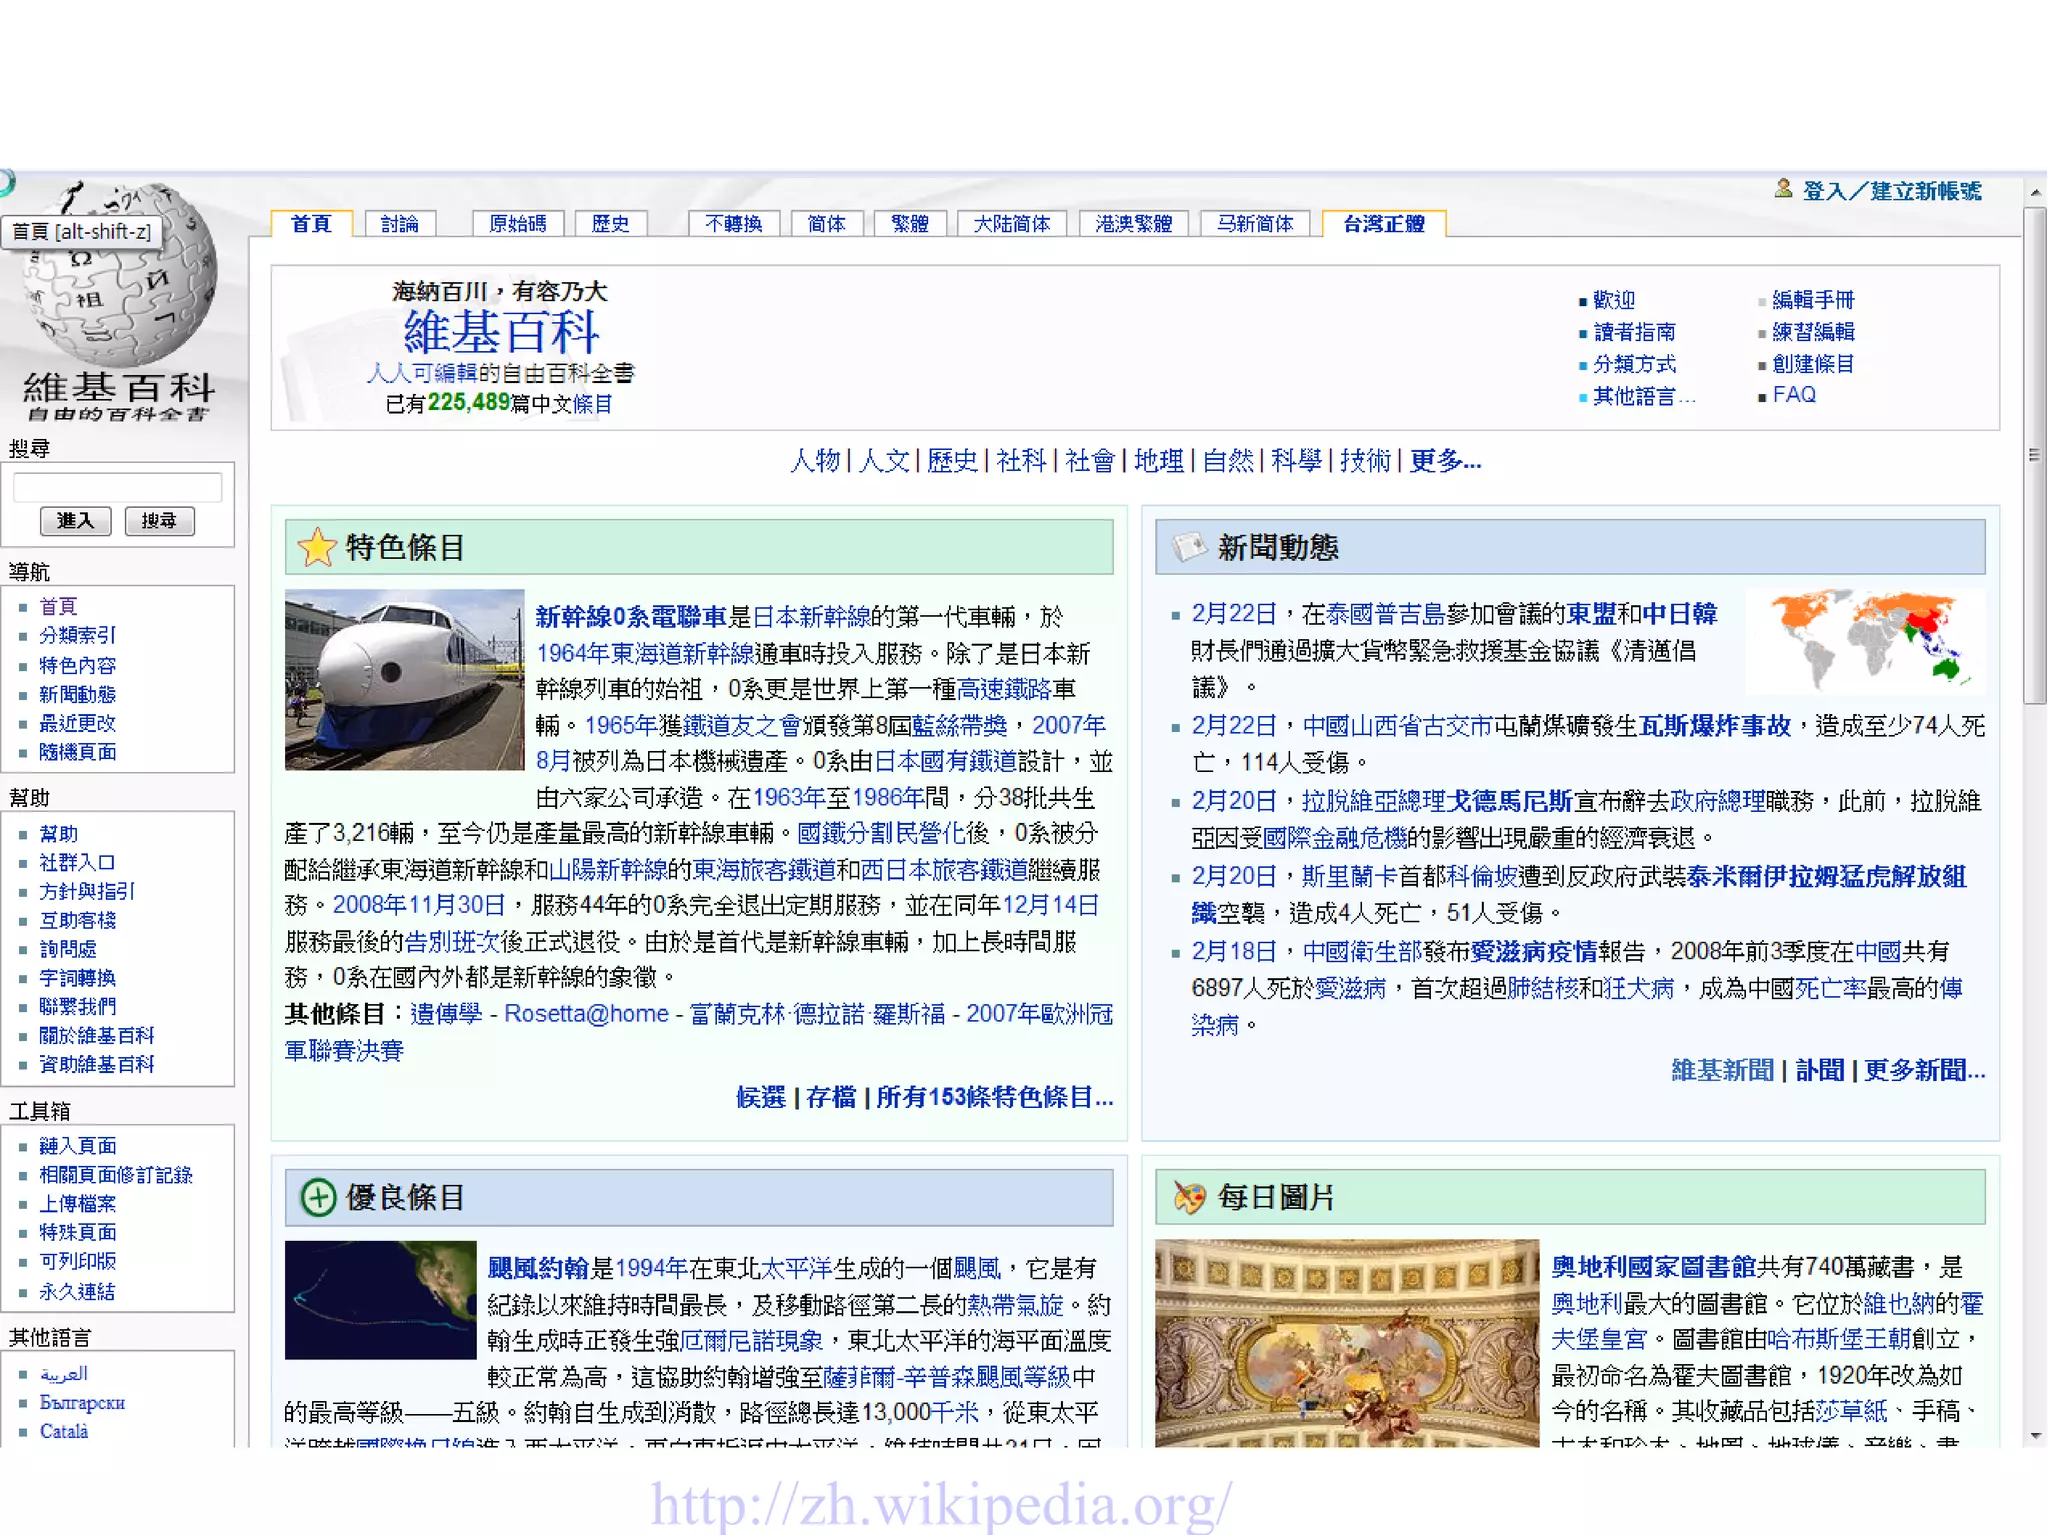This screenshot has height=1535, width=2048.
Task: Open 社群入口 in help sidebar
Action: pos(78,862)
